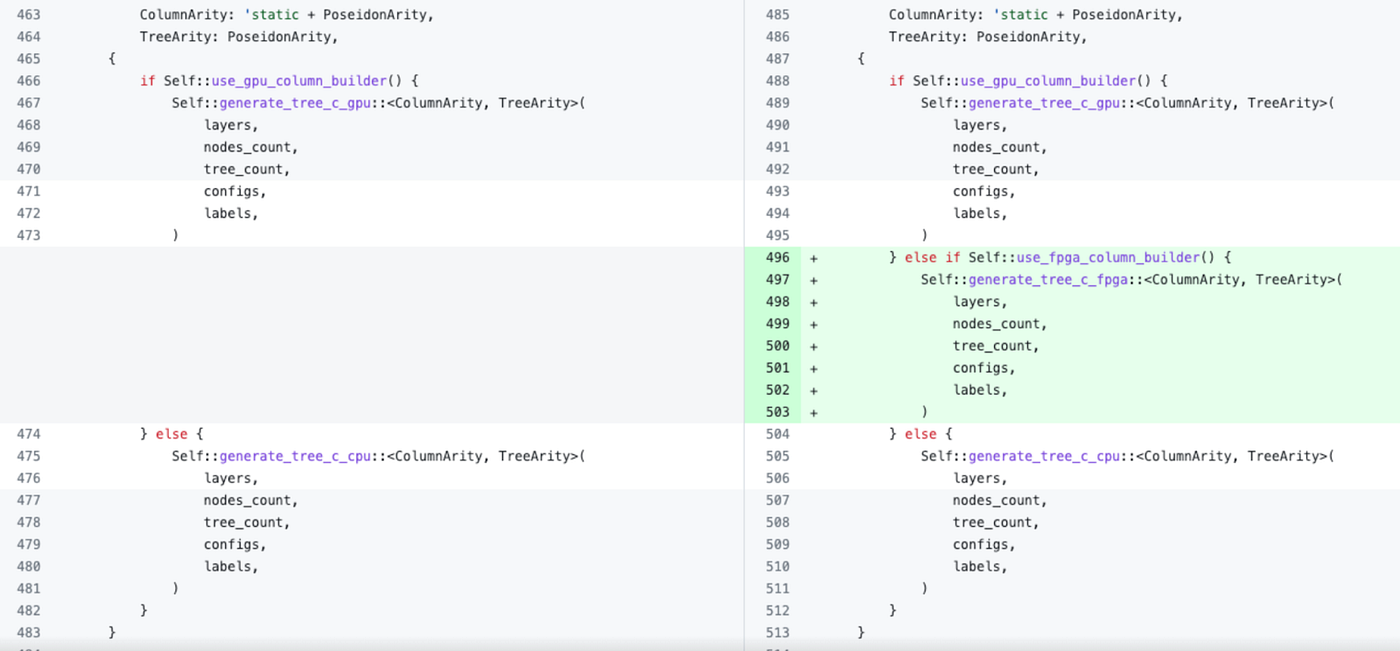Click generate_tree_c_cpu on right line 505
The image size is (1400, 651).
coord(1044,456)
